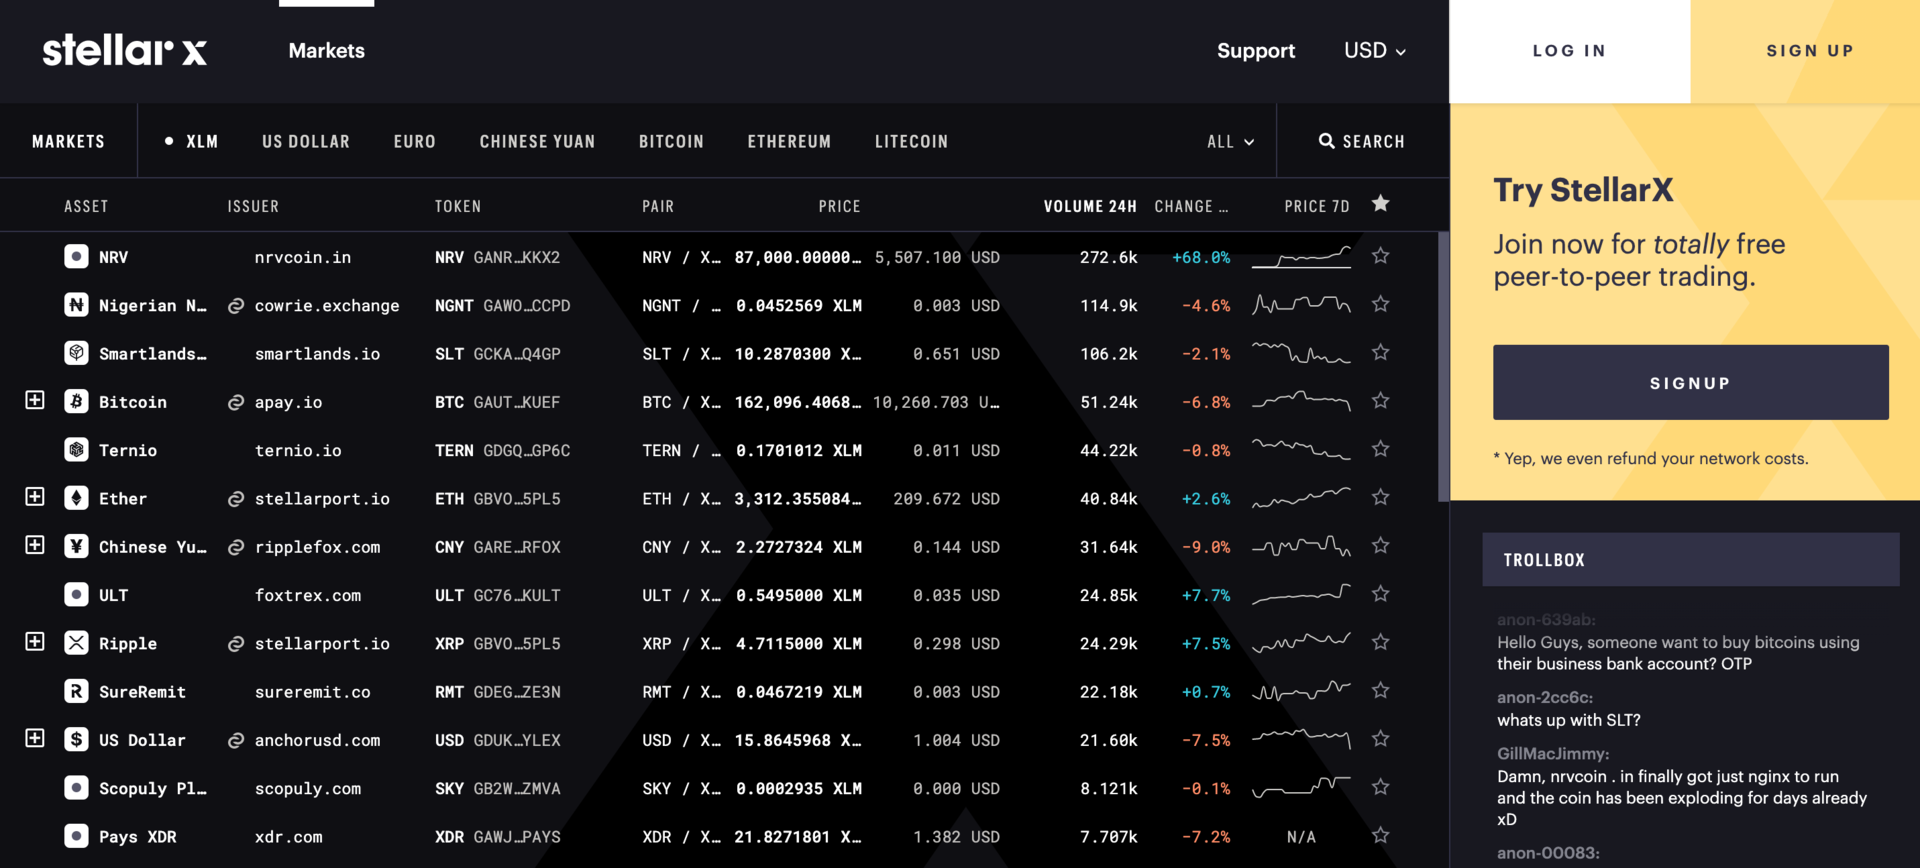Favorite the NRV market with star
This screenshot has width=1920, height=868.
(x=1380, y=256)
